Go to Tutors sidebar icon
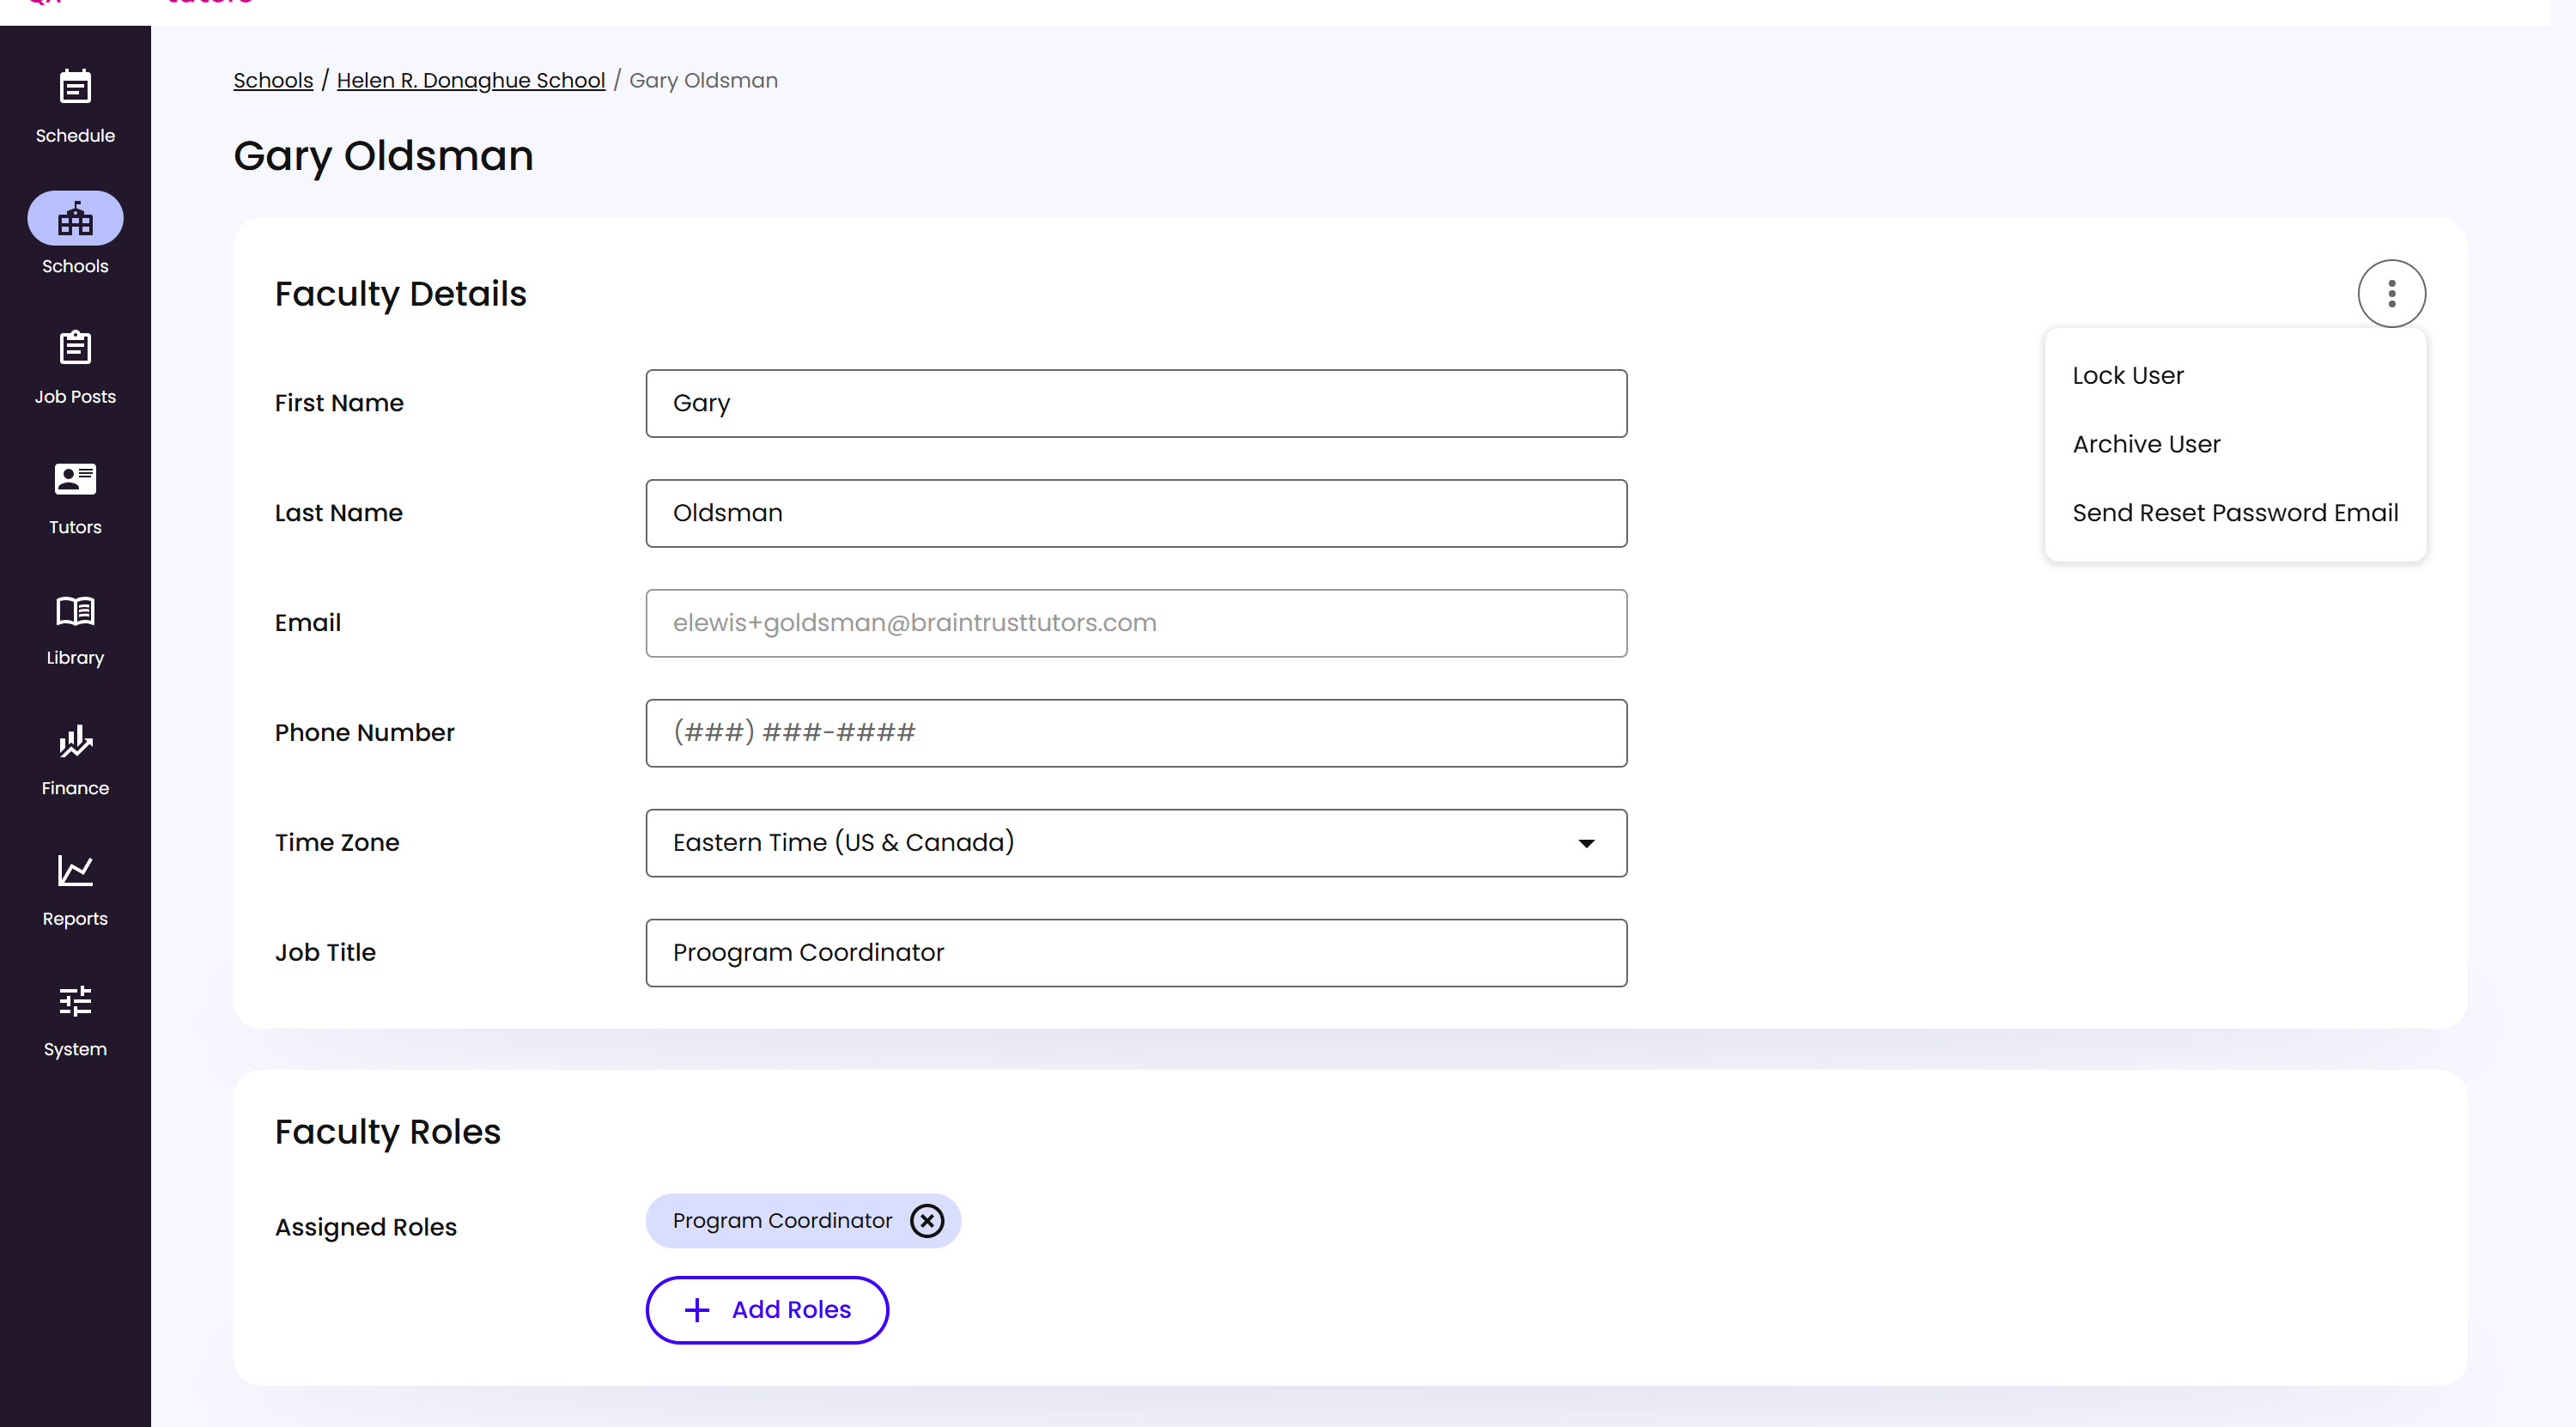Viewport: 2576px width, 1427px height. [x=75, y=479]
